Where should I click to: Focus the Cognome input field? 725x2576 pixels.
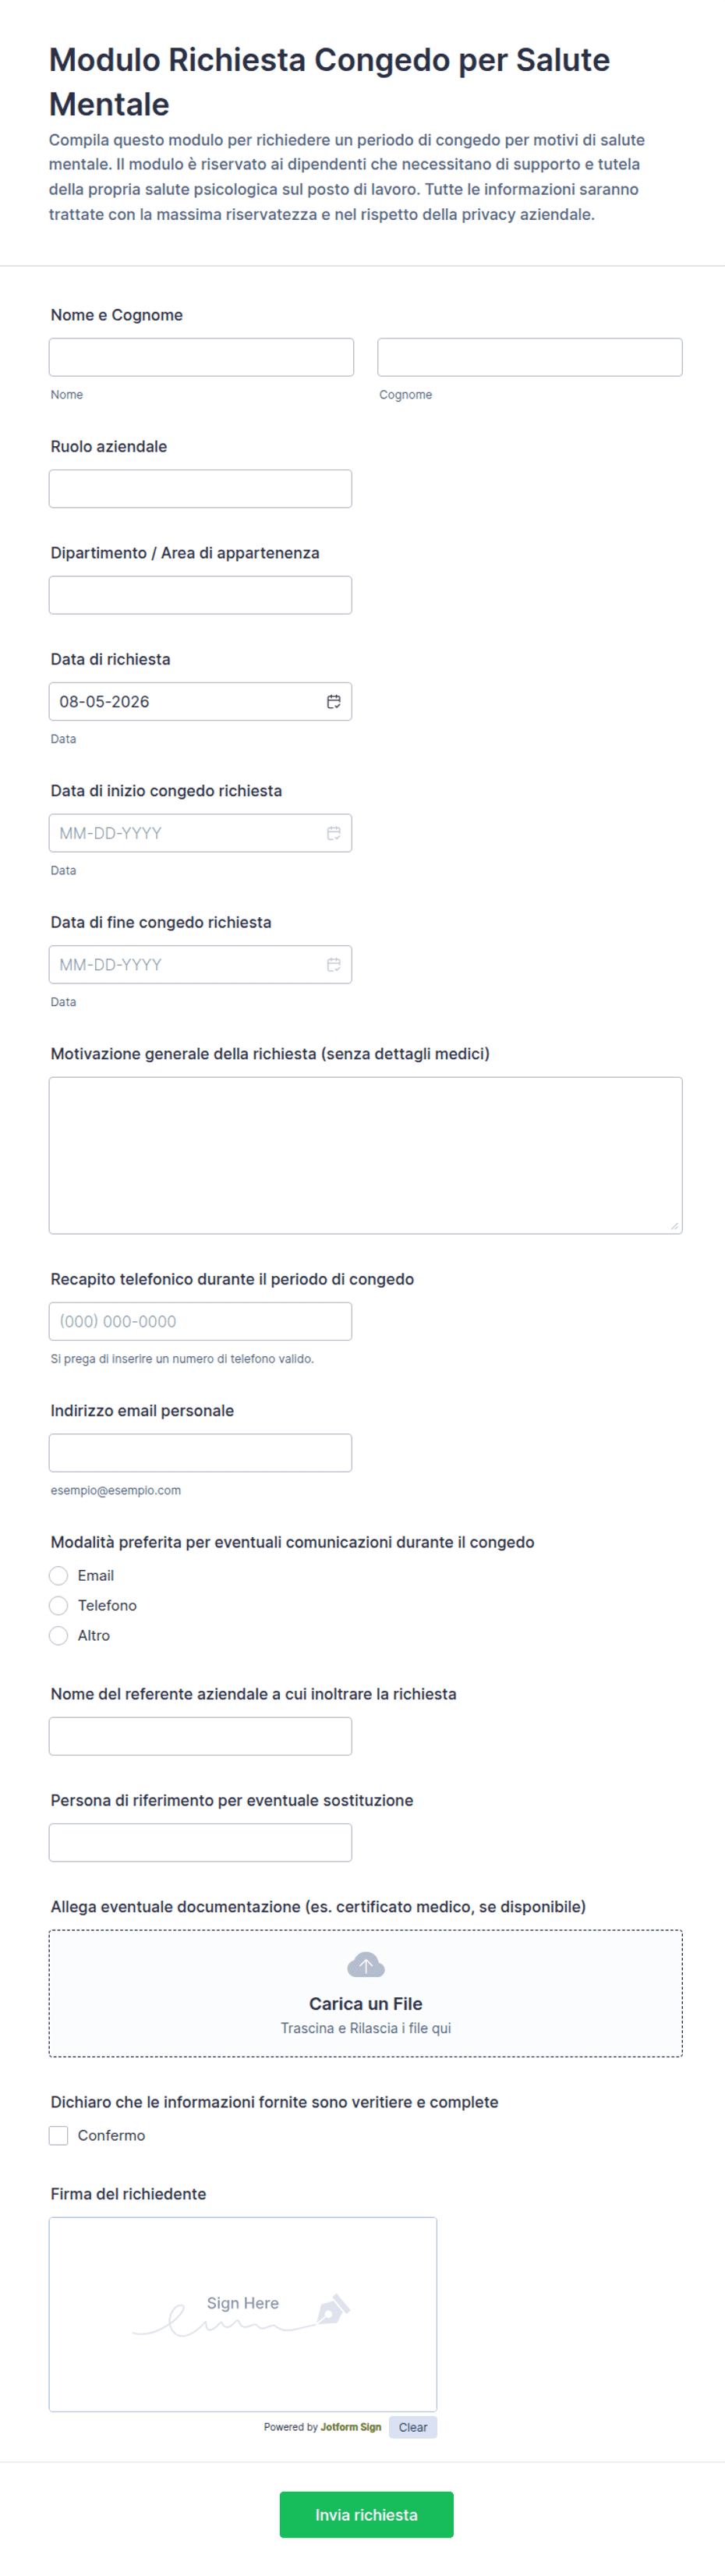click(530, 357)
